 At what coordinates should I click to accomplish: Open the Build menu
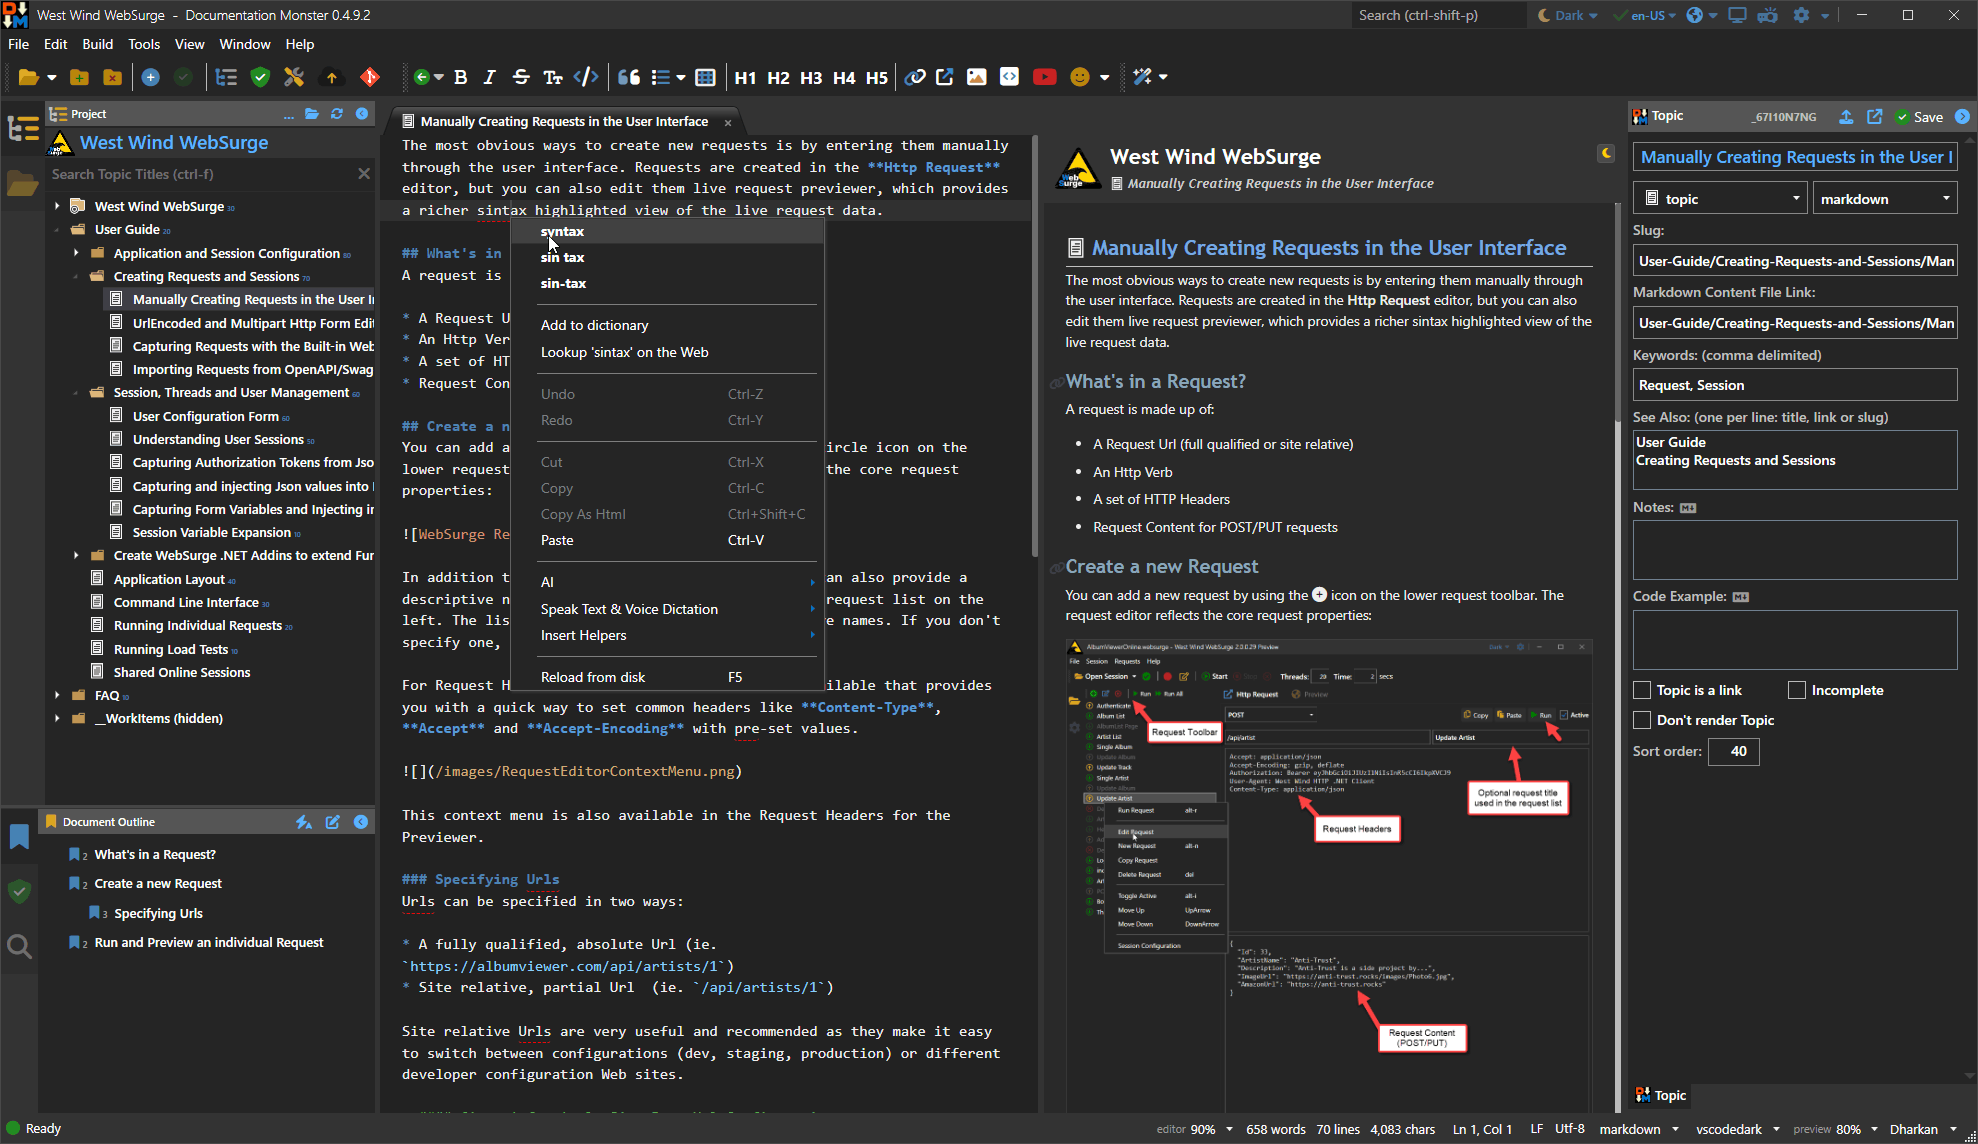97,44
